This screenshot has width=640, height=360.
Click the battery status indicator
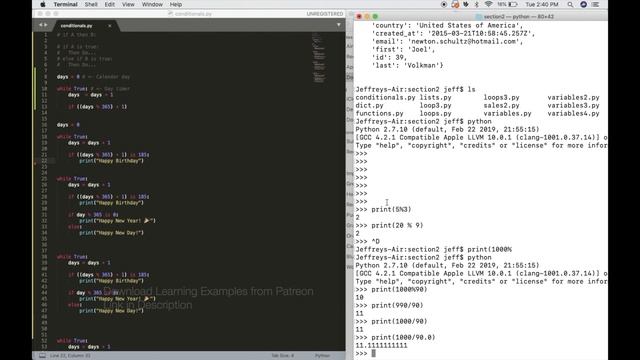(x=507, y=4)
